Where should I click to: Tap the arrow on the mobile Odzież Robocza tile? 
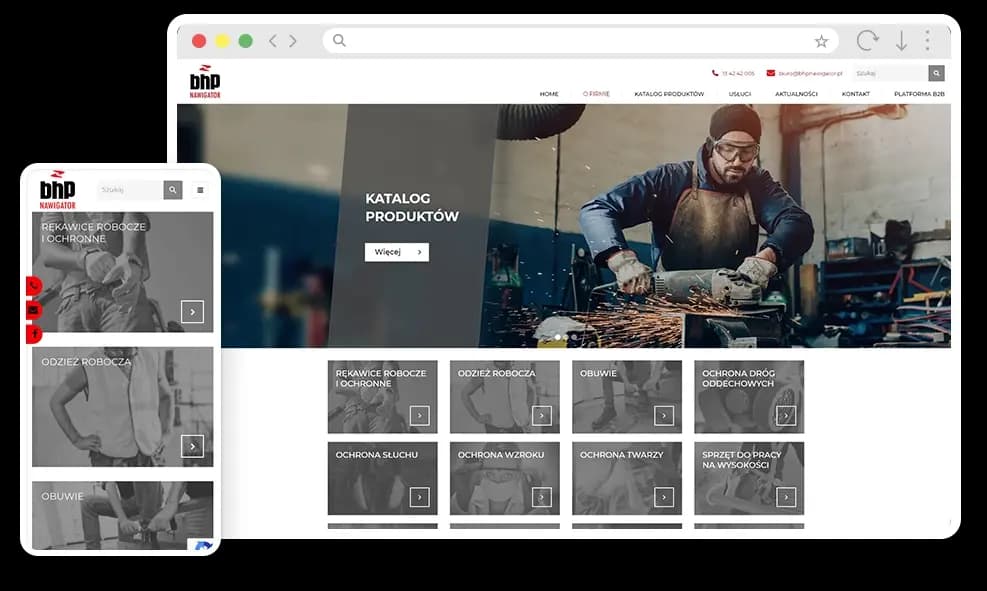pos(192,446)
